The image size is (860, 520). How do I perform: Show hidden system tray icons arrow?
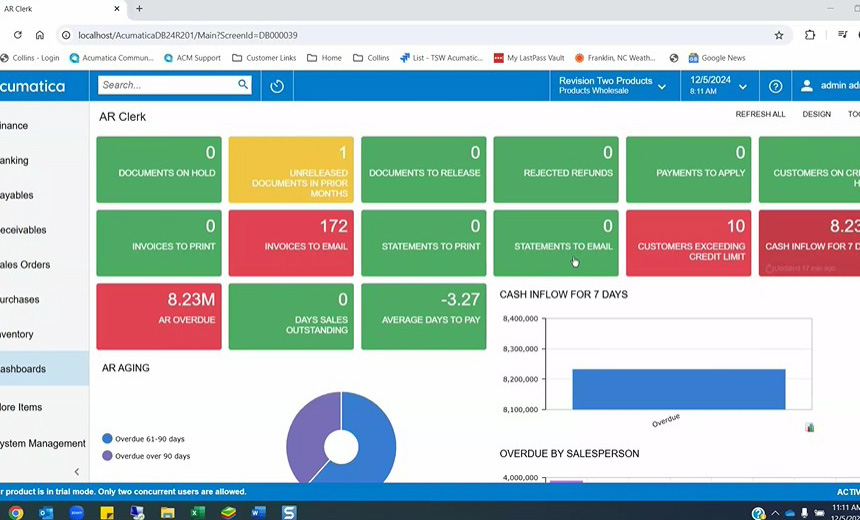(x=775, y=513)
